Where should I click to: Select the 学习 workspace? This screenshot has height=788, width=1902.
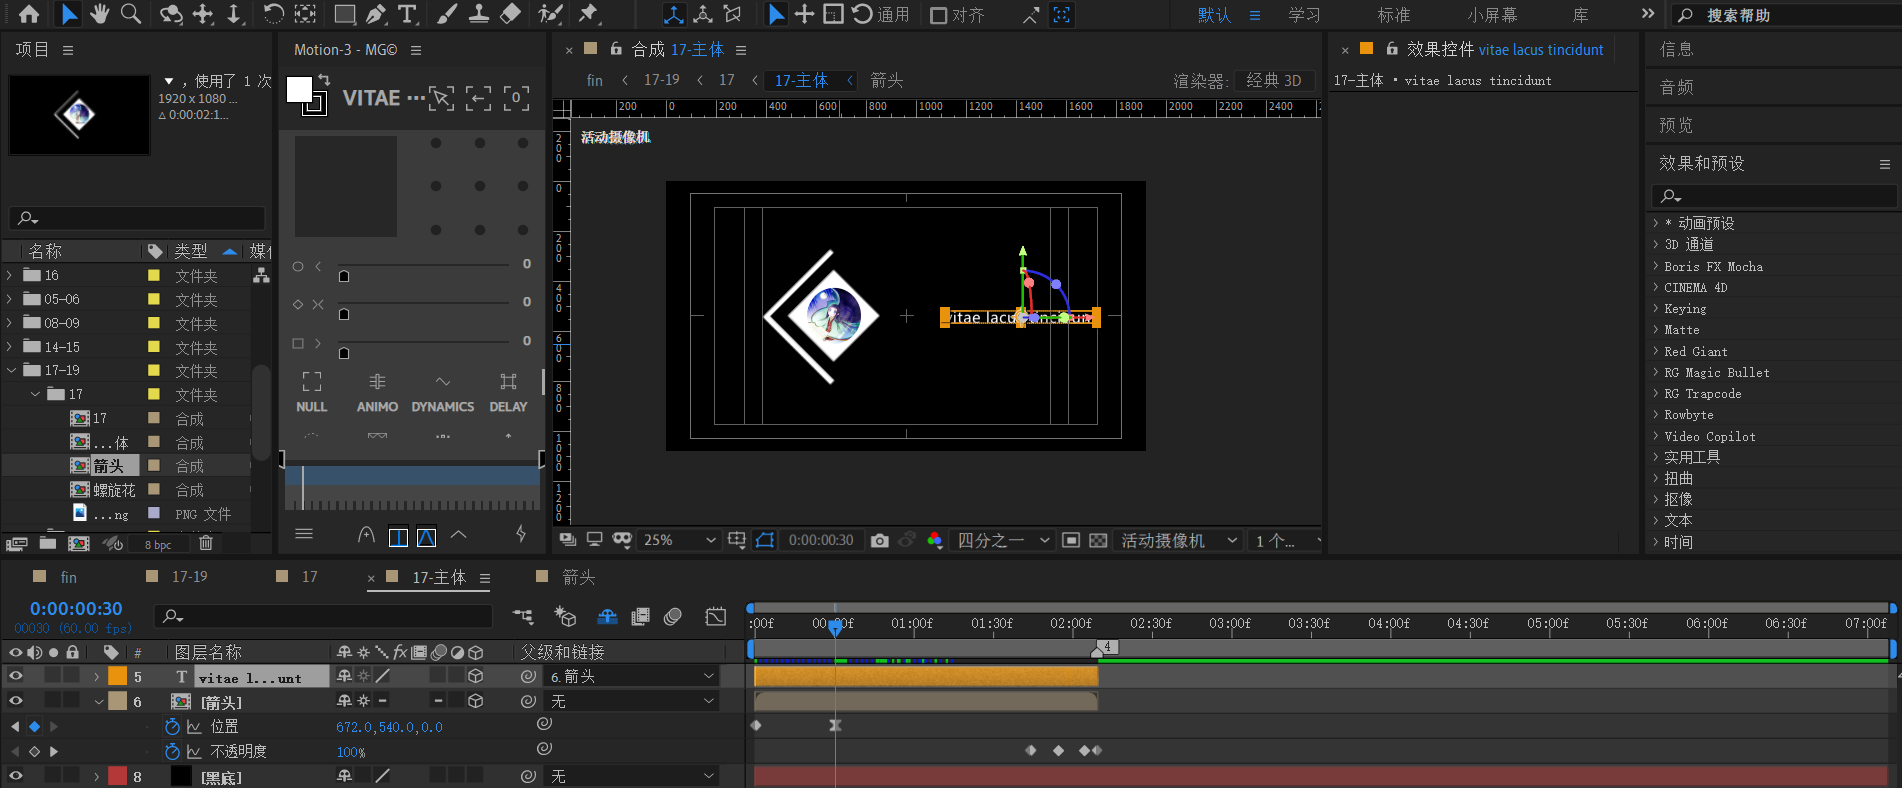coord(1304,15)
